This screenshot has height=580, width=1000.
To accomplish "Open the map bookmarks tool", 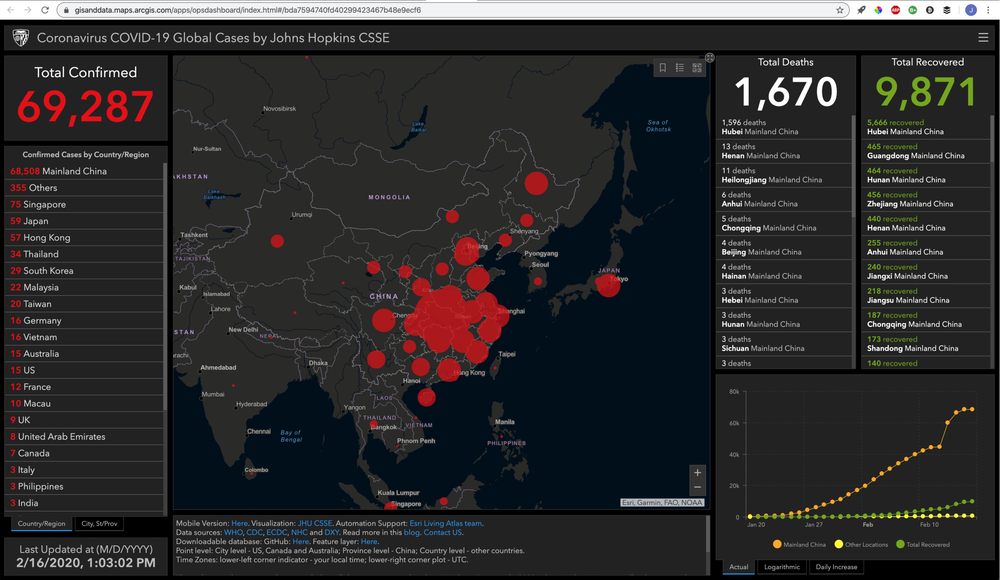I will tap(663, 68).
